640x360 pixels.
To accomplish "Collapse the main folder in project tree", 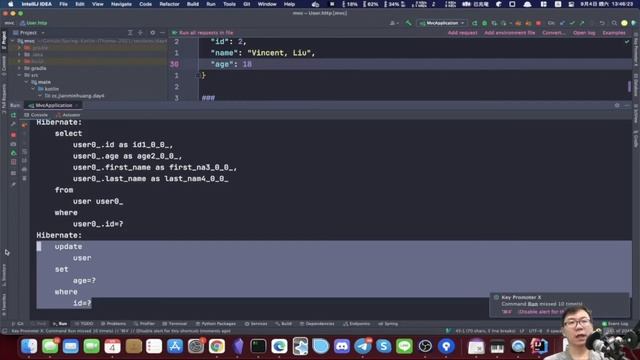I will coord(26,82).
